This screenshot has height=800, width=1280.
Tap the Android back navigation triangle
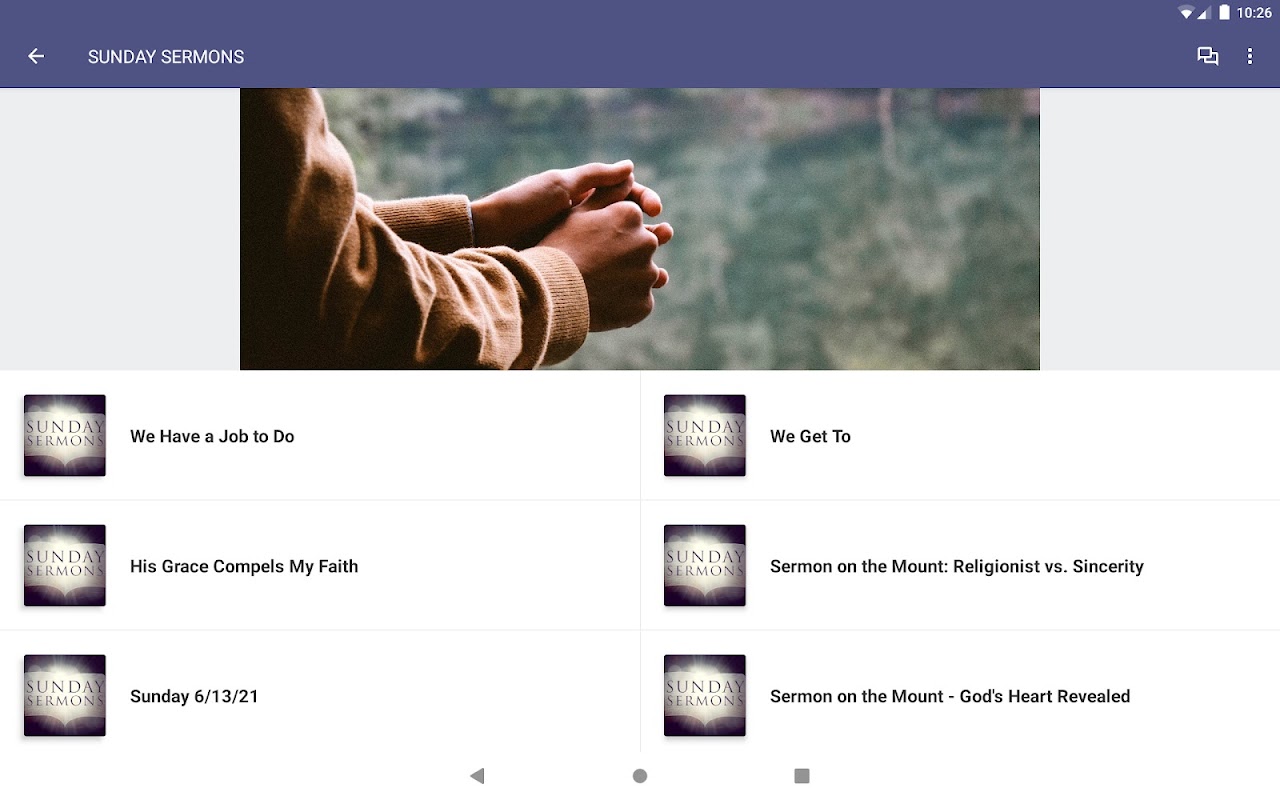coord(477,776)
